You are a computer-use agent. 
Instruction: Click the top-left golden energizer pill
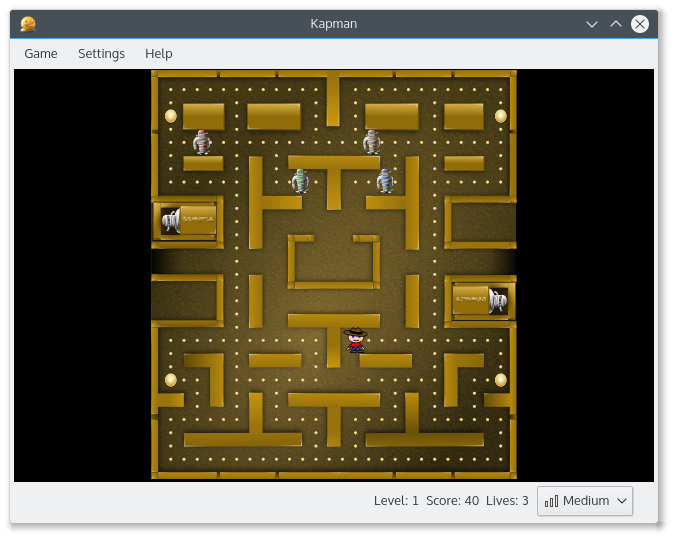coord(171,116)
